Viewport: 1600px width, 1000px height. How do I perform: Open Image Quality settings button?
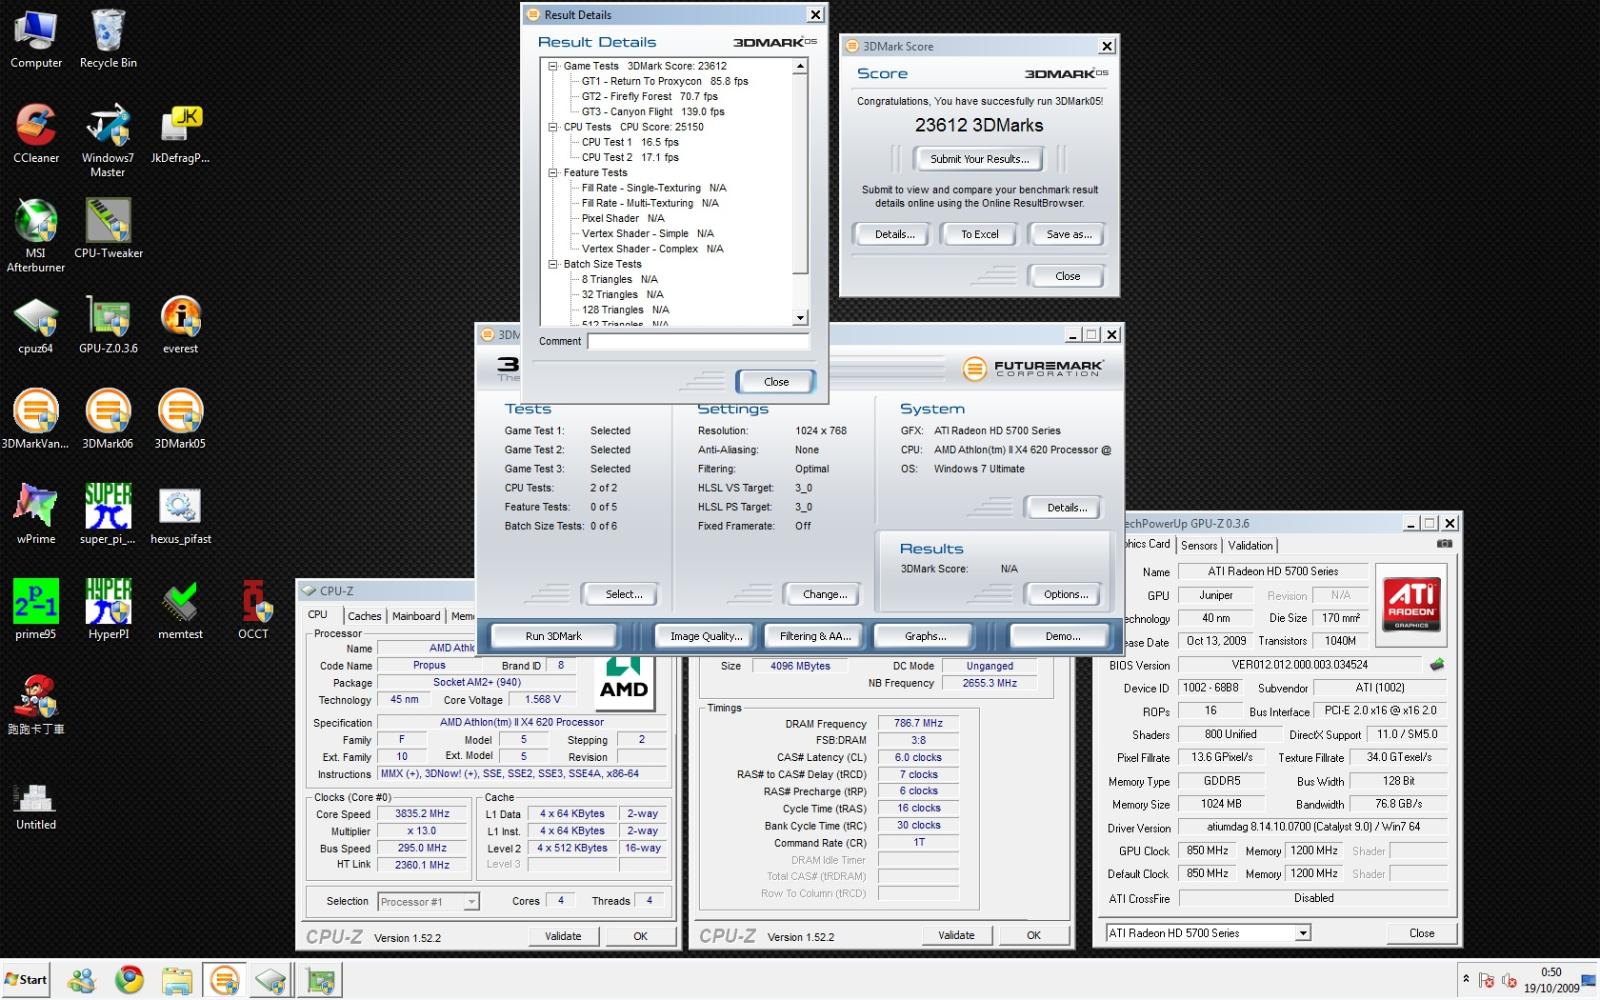[706, 636]
